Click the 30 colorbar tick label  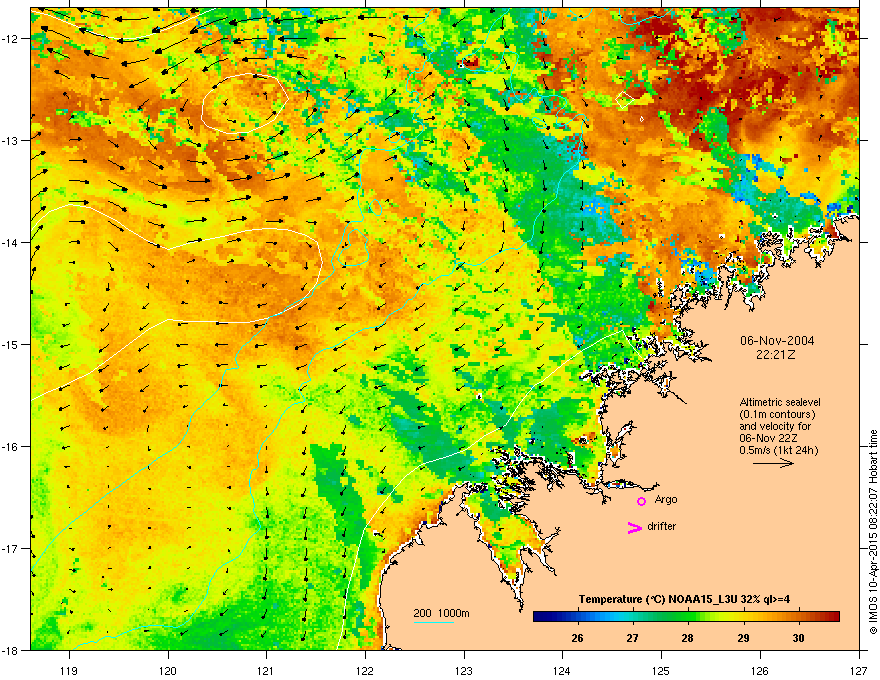pos(798,638)
